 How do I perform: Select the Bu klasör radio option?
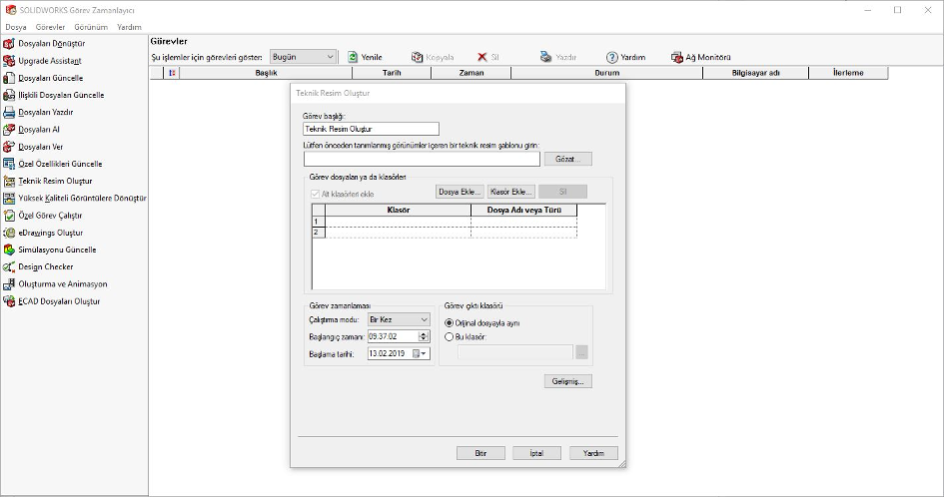449,337
